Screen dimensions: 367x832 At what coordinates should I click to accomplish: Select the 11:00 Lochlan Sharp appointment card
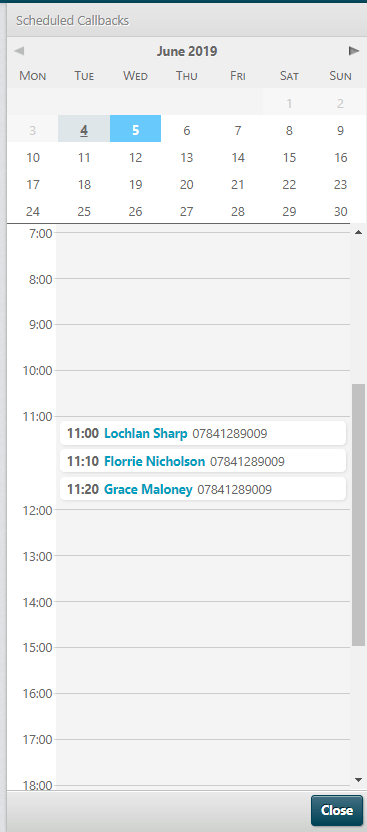pos(203,433)
